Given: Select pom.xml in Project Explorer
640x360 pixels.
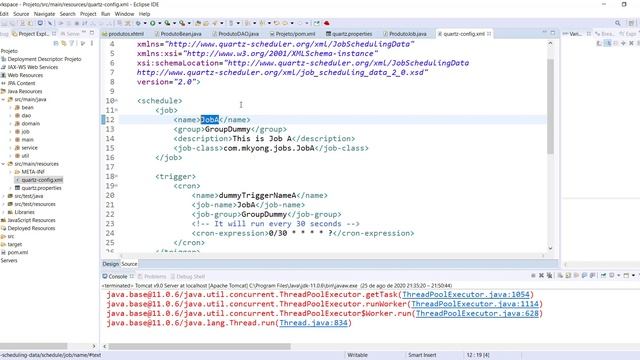Looking at the screenshot, I should click(18, 253).
